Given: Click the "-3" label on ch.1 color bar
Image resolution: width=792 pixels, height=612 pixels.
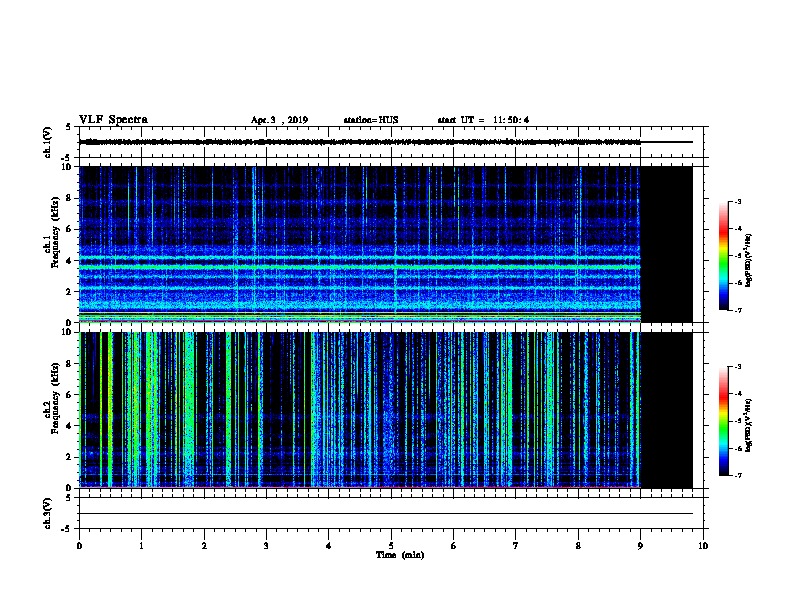Looking at the screenshot, I should [738, 202].
